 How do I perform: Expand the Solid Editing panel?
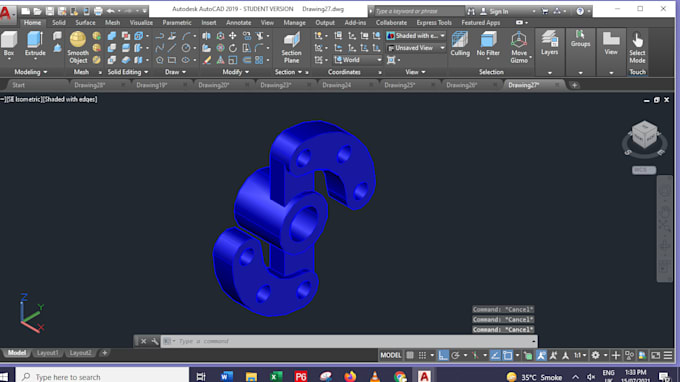pos(128,72)
